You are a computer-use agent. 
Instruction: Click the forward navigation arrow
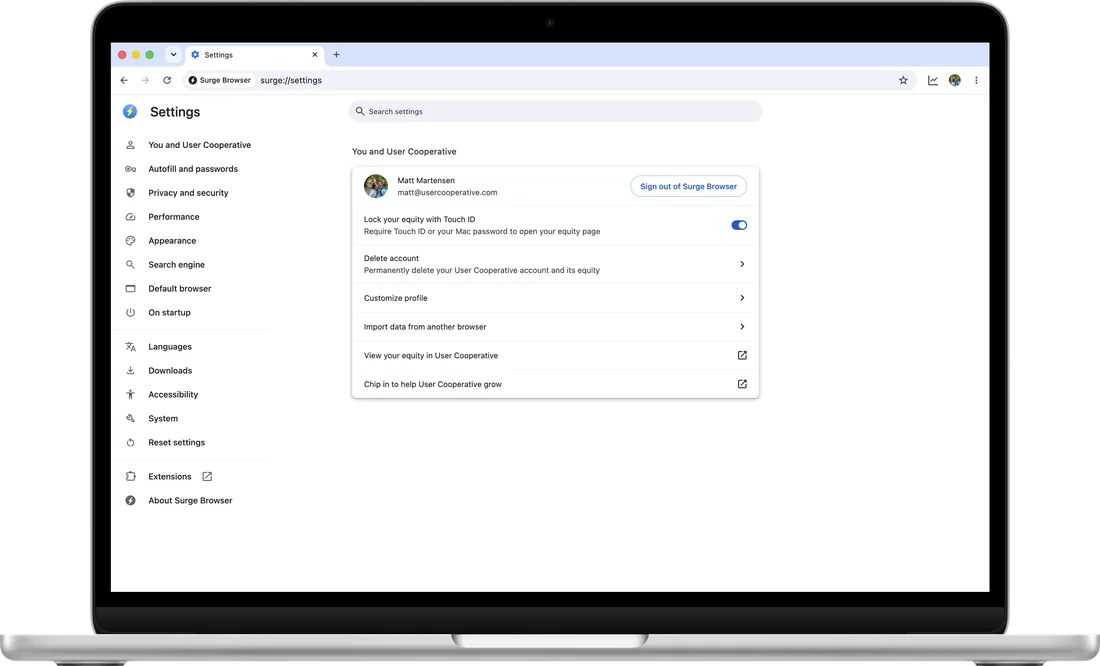(145, 80)
